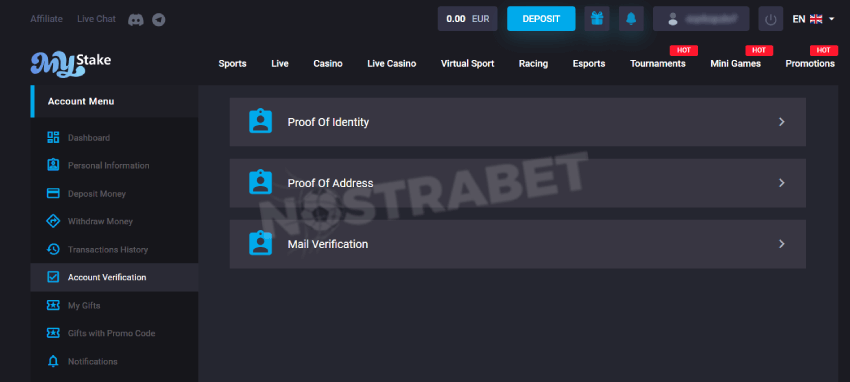
Task: Click the Mail Verification text
Action: [x=327, y=244]
